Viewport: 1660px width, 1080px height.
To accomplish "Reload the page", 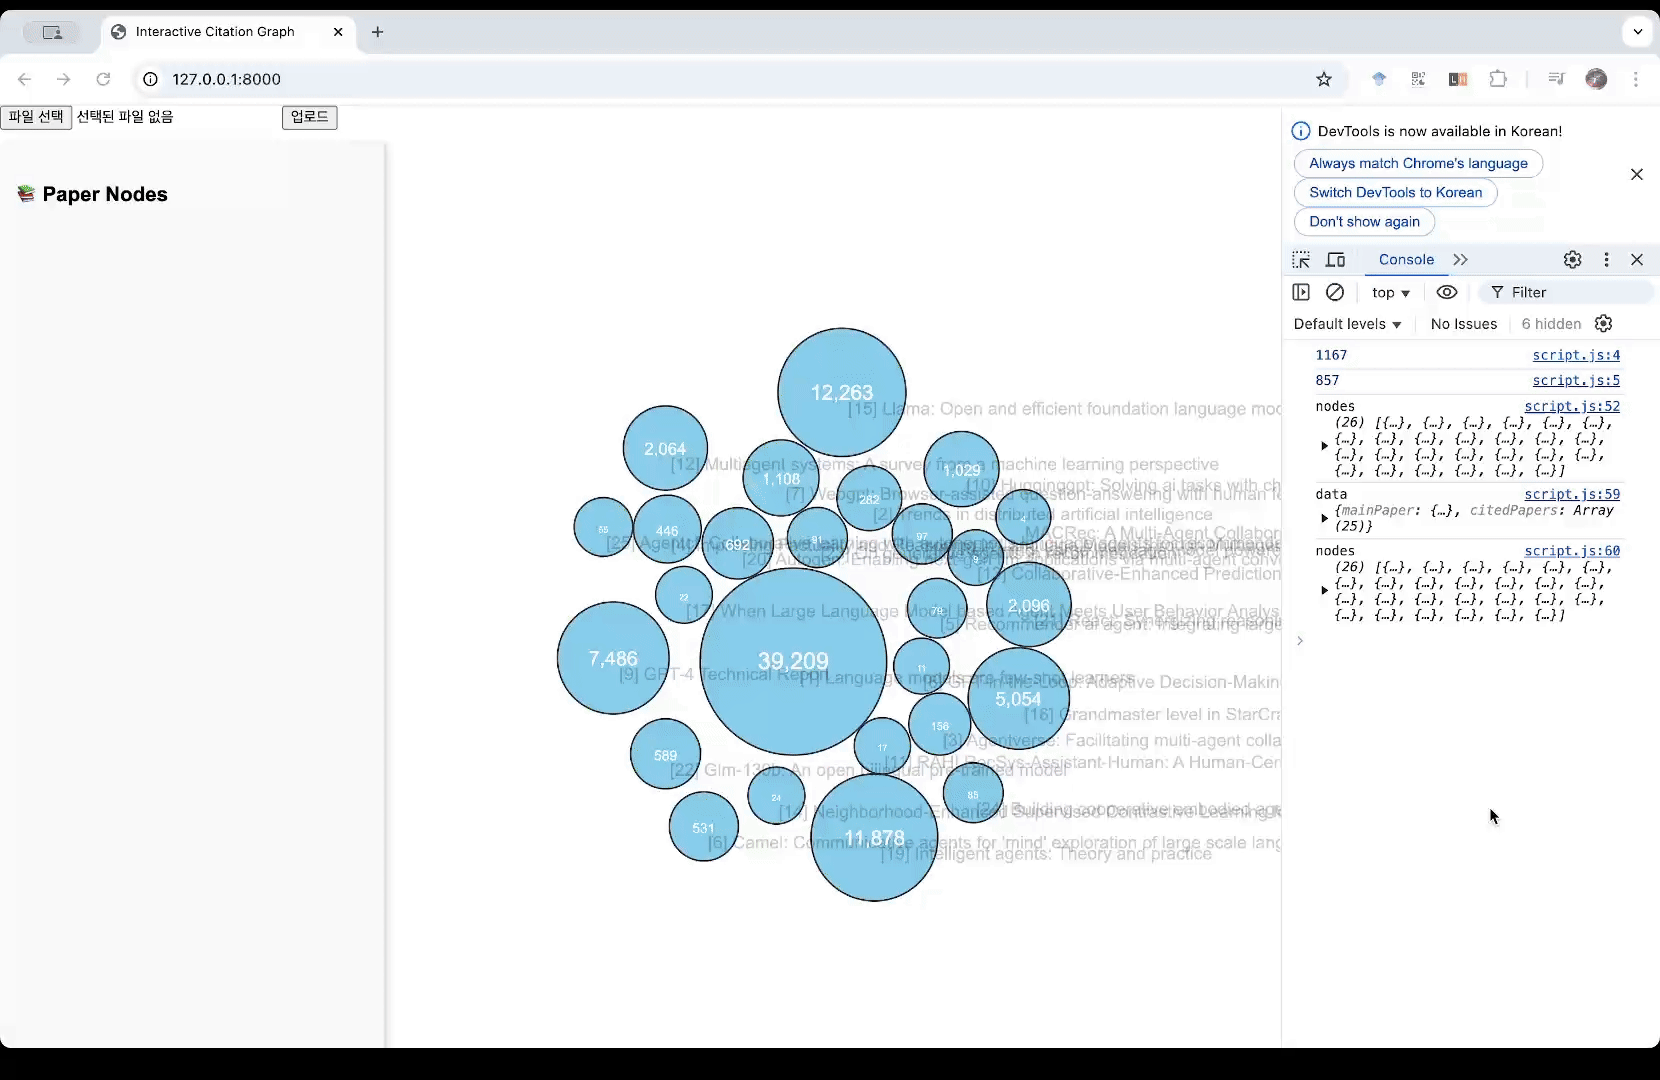I will click(x=103, y=79).
